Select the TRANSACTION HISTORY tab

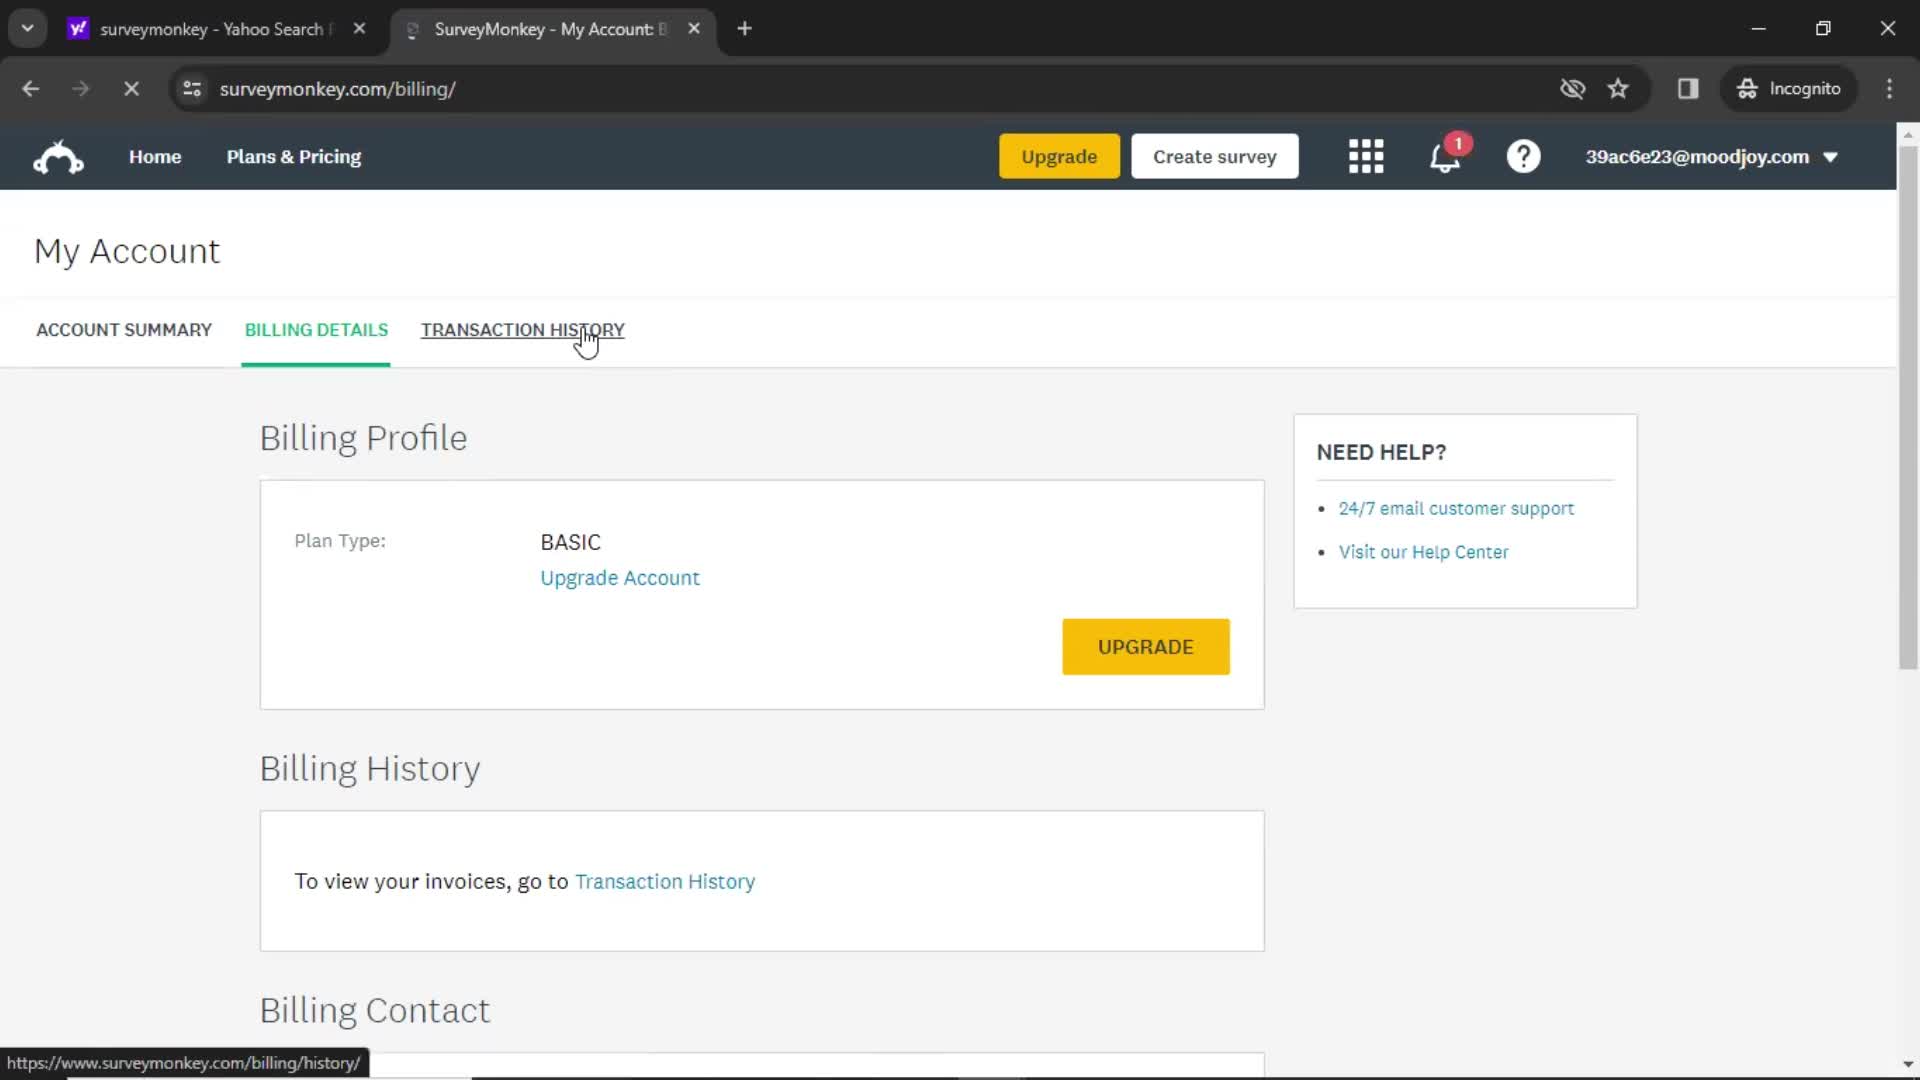pos(522,330)
